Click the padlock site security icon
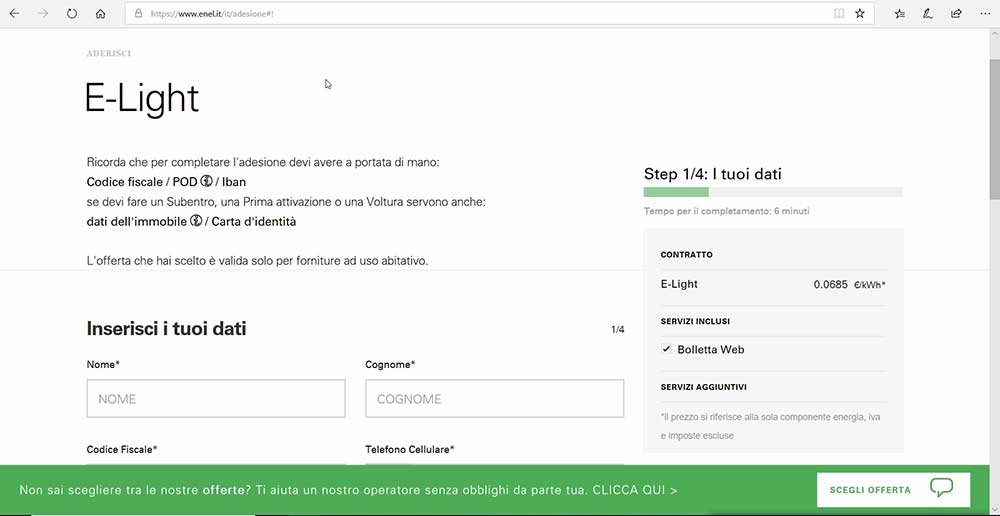The width and height of the screenshot is (1000, 516). point(138,13)
